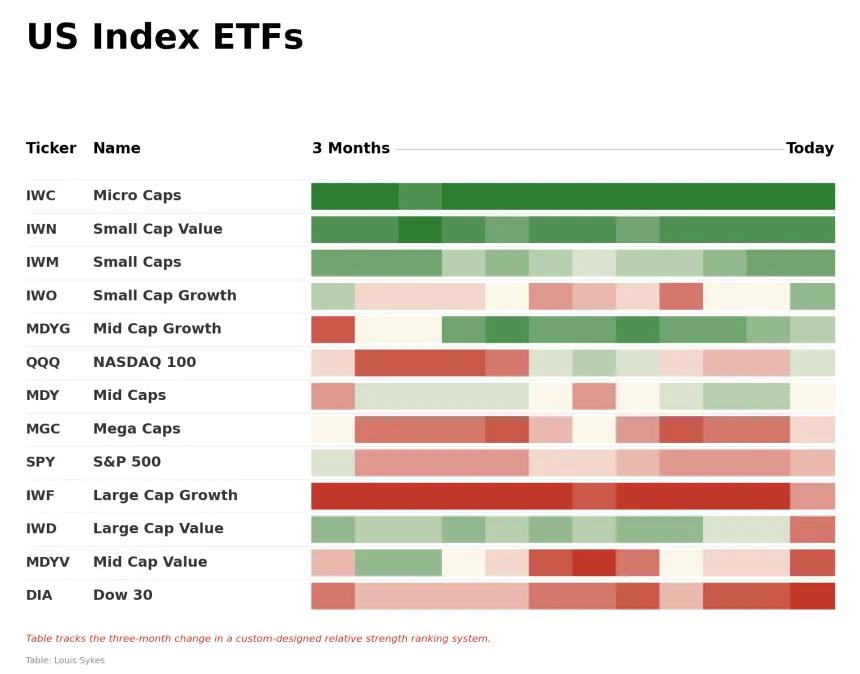The image size is (860, 674).
Task: Click the MDYV ticker label
Action: (x=48, y=562)
